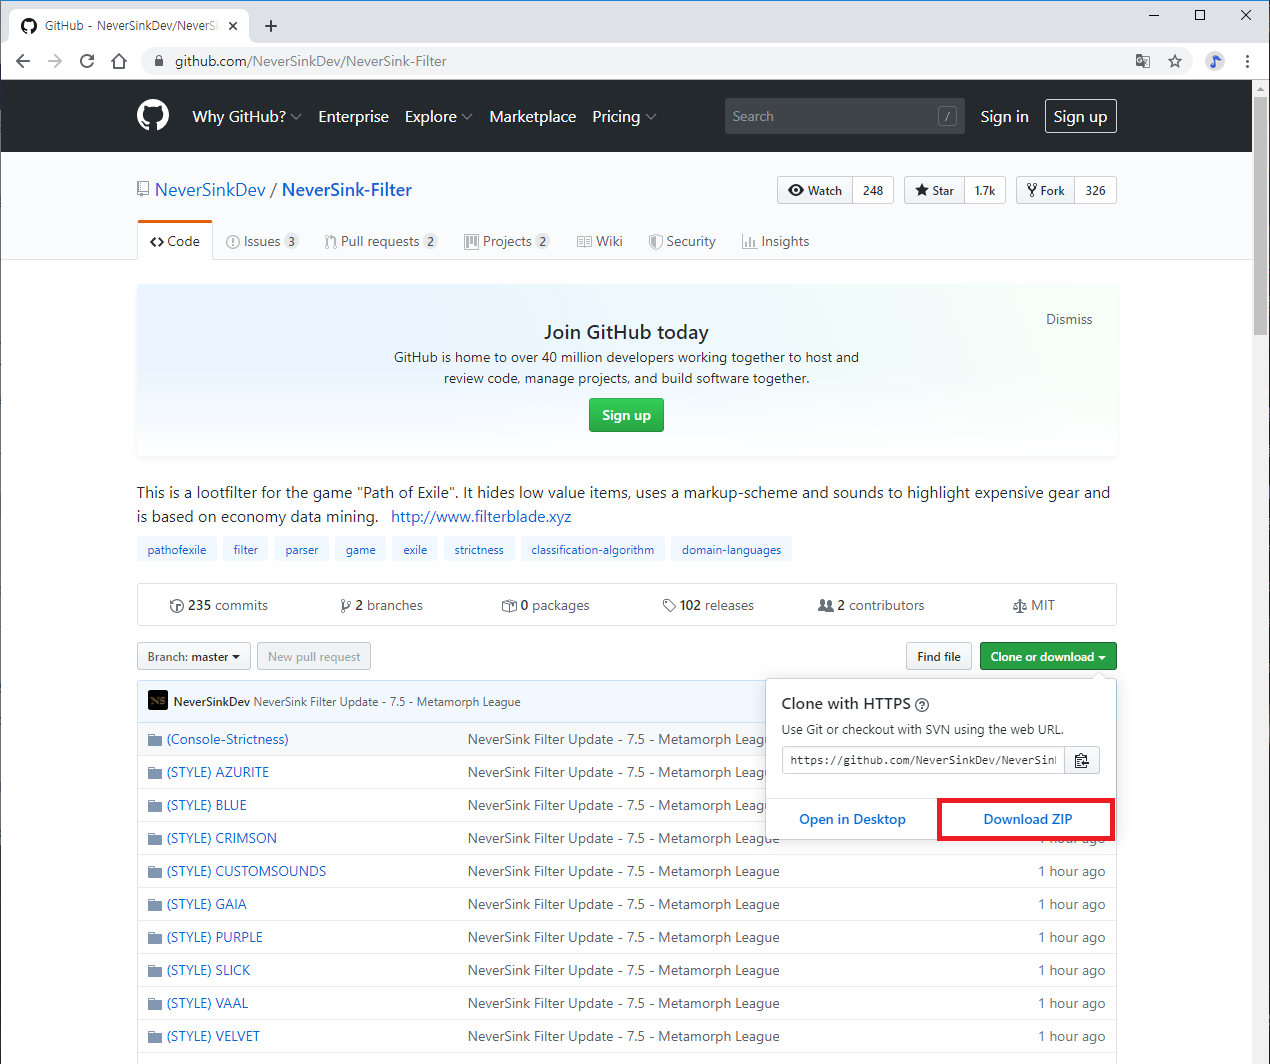This screenshot has width=1270, height=1064.
Task: Open the (STYLE) SLICK folder
Action: tap(208, 970)
